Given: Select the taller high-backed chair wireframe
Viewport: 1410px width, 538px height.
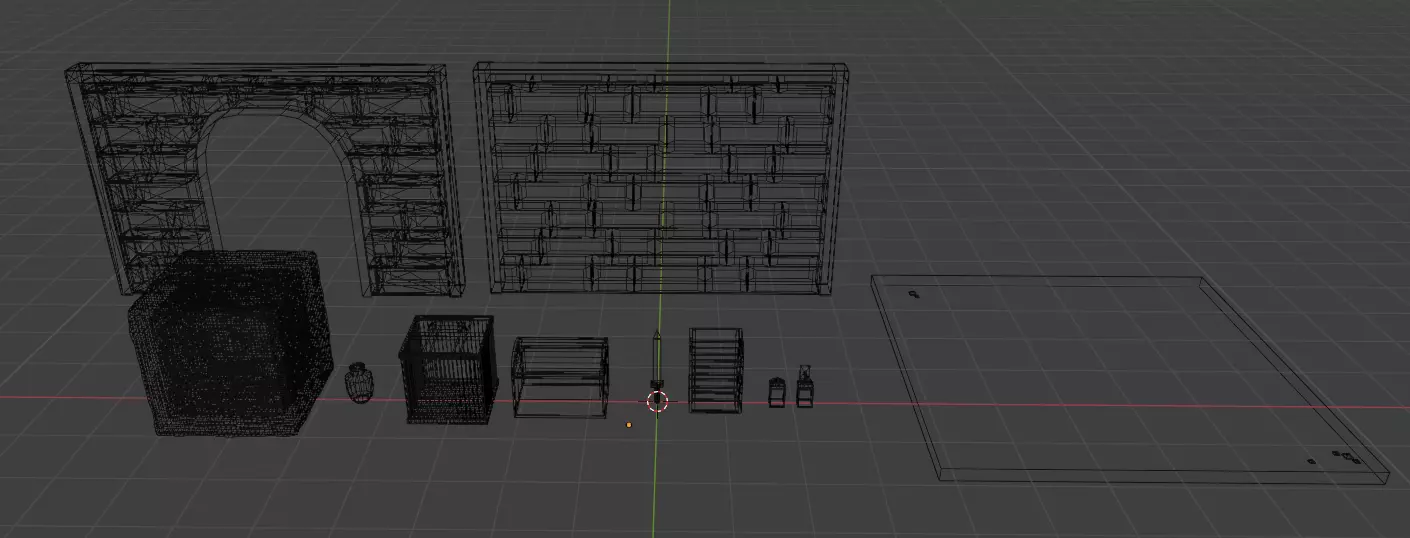Looking at the screenshot, I should point(805,387).
